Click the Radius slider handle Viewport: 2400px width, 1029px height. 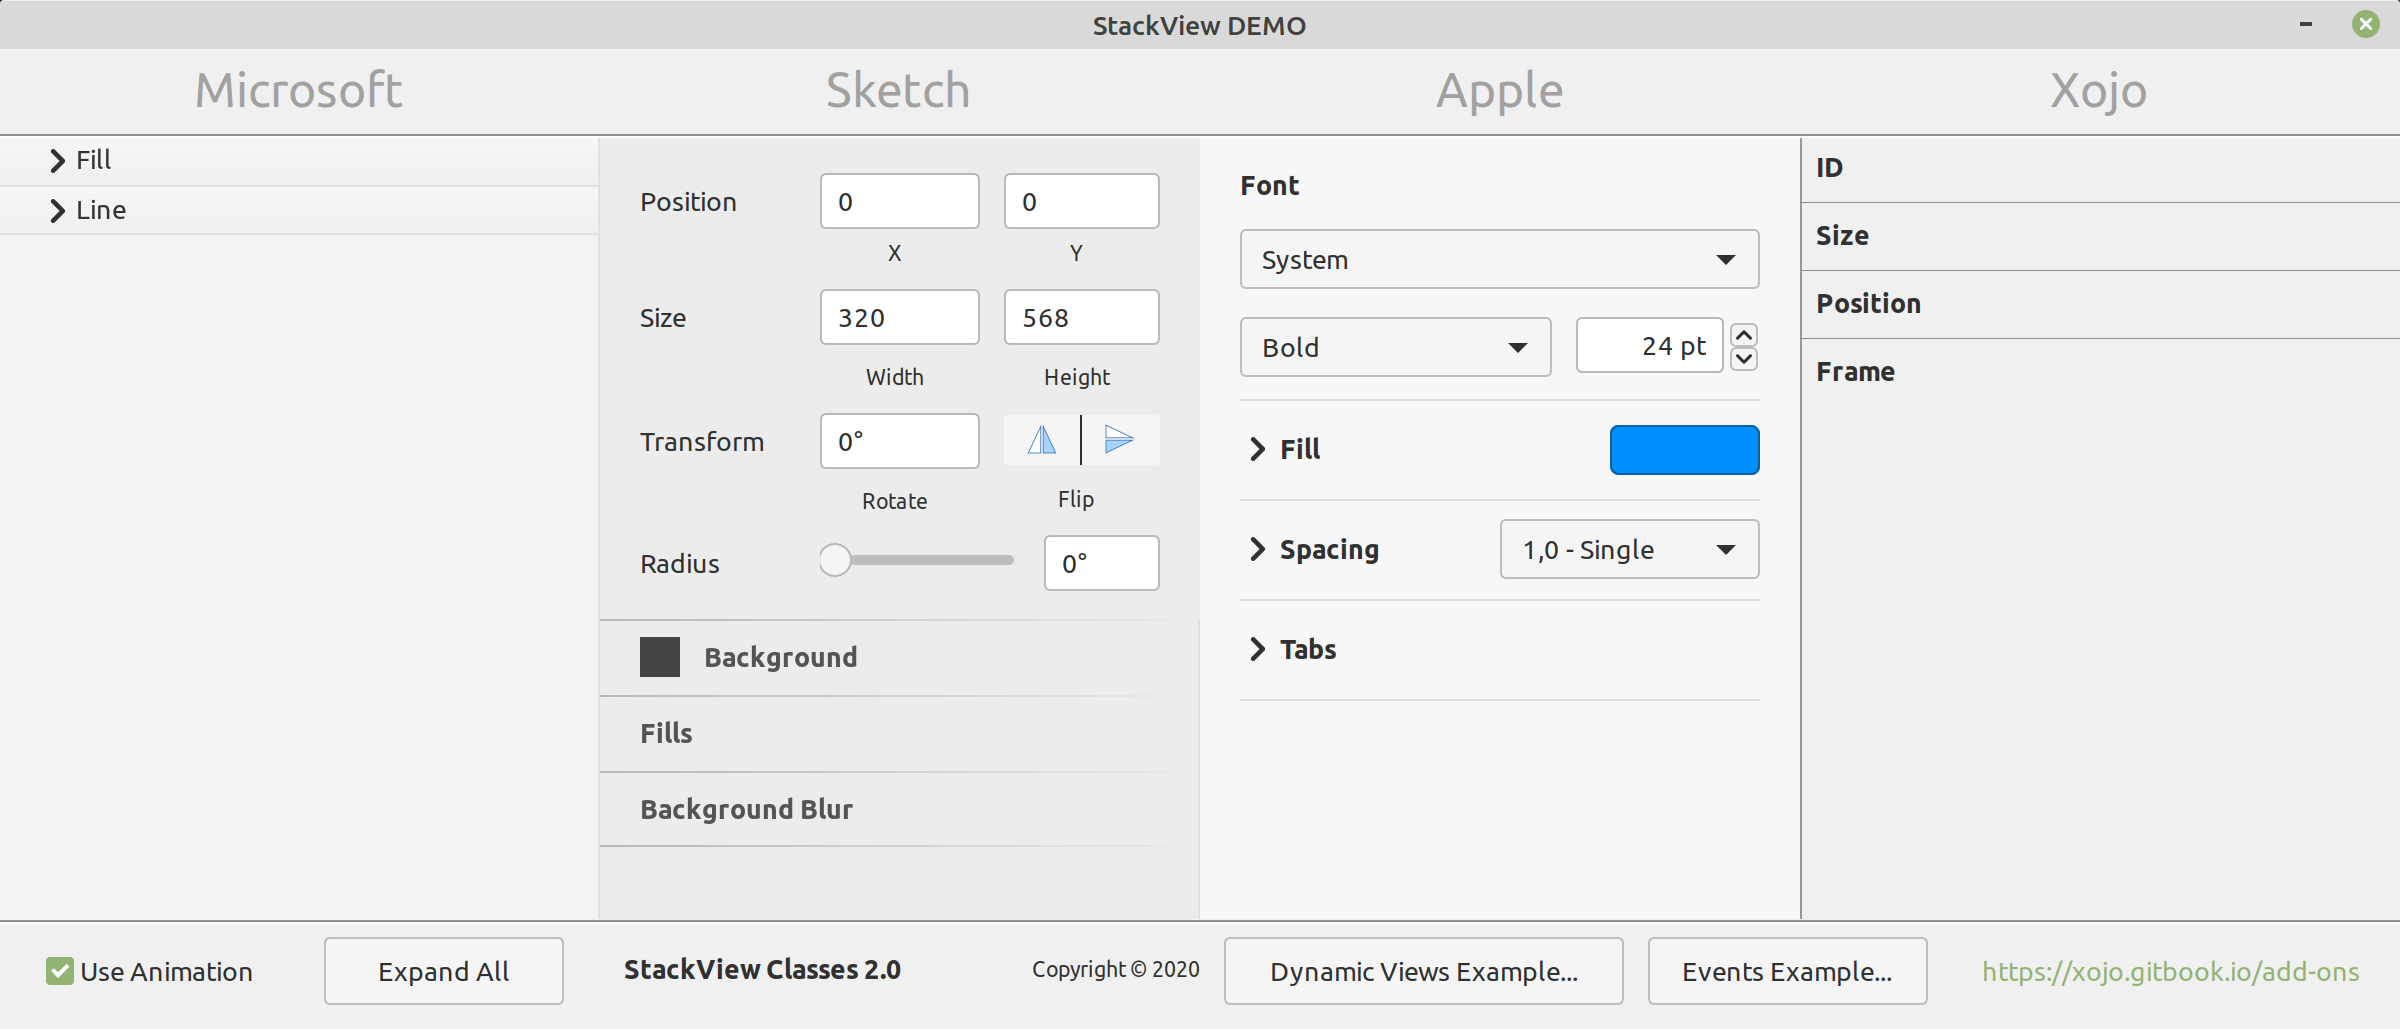pyautogui.click(x=835, y=560)
